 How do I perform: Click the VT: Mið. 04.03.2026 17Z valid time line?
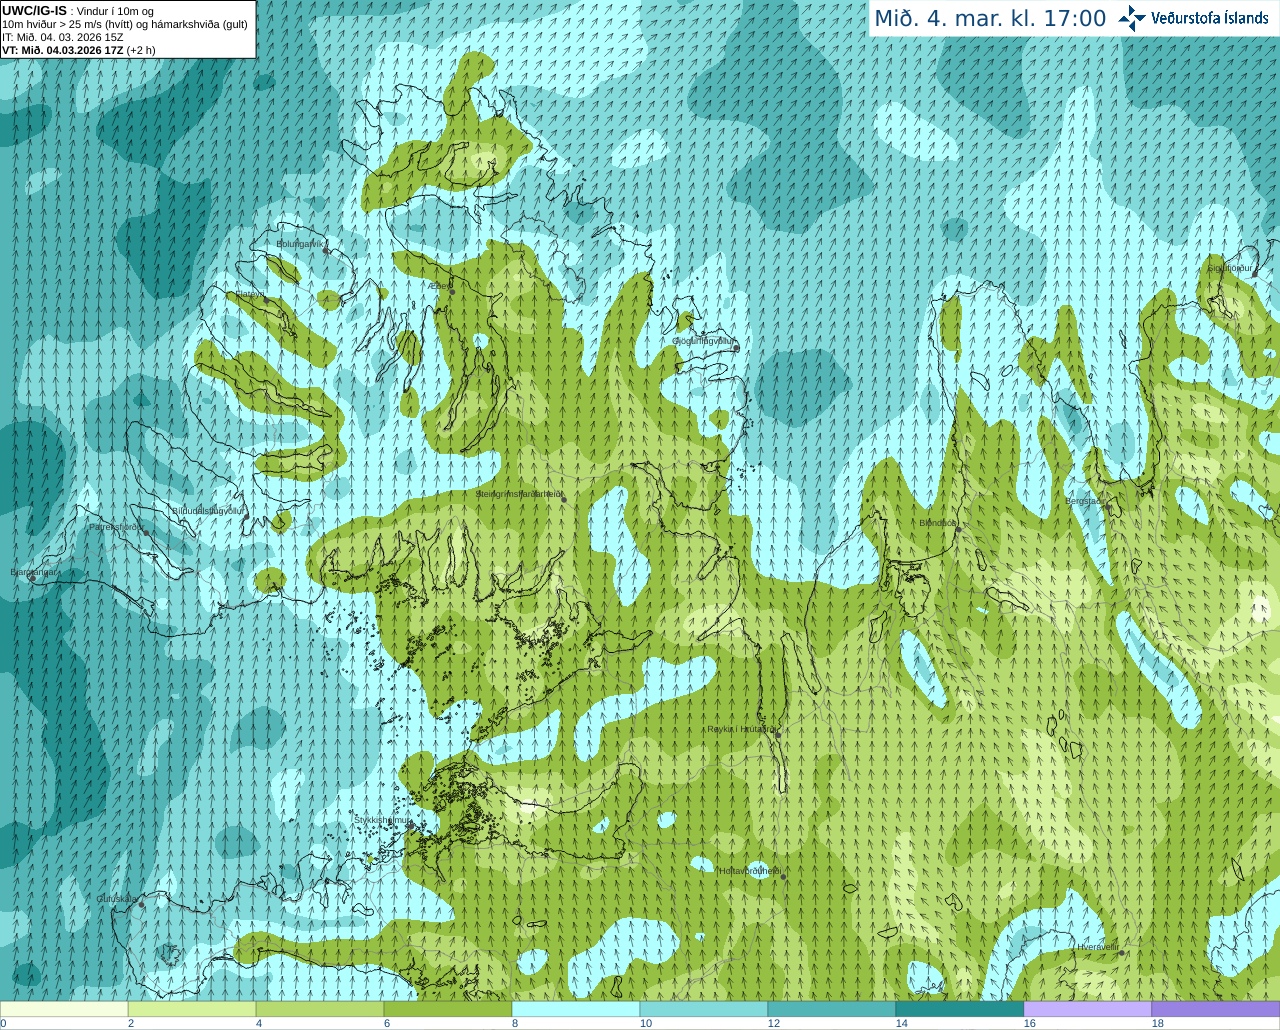(78, 50)
